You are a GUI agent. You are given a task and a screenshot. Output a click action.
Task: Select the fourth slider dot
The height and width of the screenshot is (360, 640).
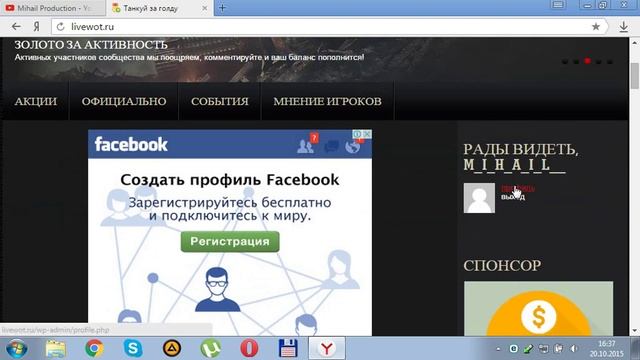click(598, 62)
